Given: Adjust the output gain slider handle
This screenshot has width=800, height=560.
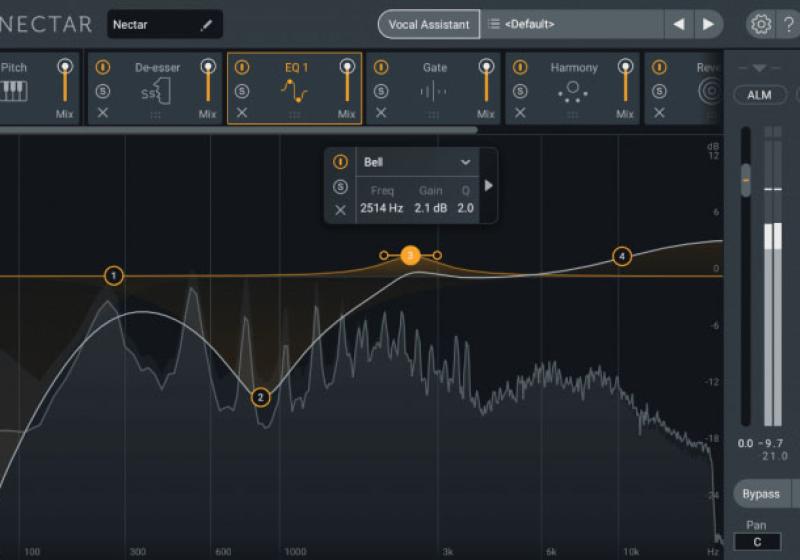Looking at the screenshot, I should coord(745,180).
